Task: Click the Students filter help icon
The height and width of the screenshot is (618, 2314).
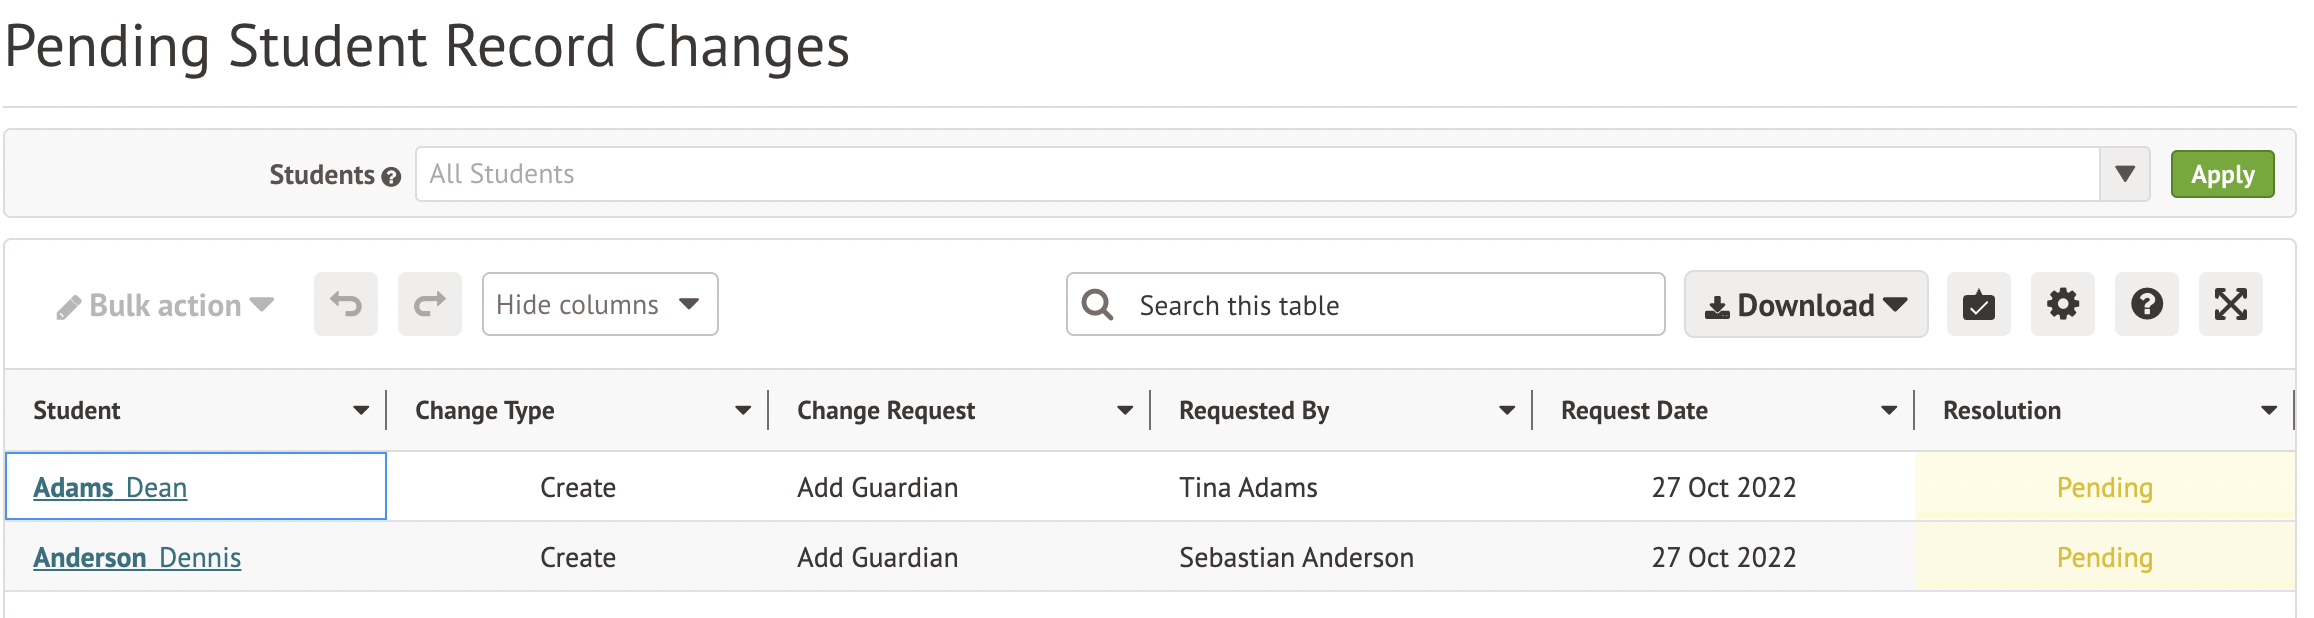Action: pos(391,177)
